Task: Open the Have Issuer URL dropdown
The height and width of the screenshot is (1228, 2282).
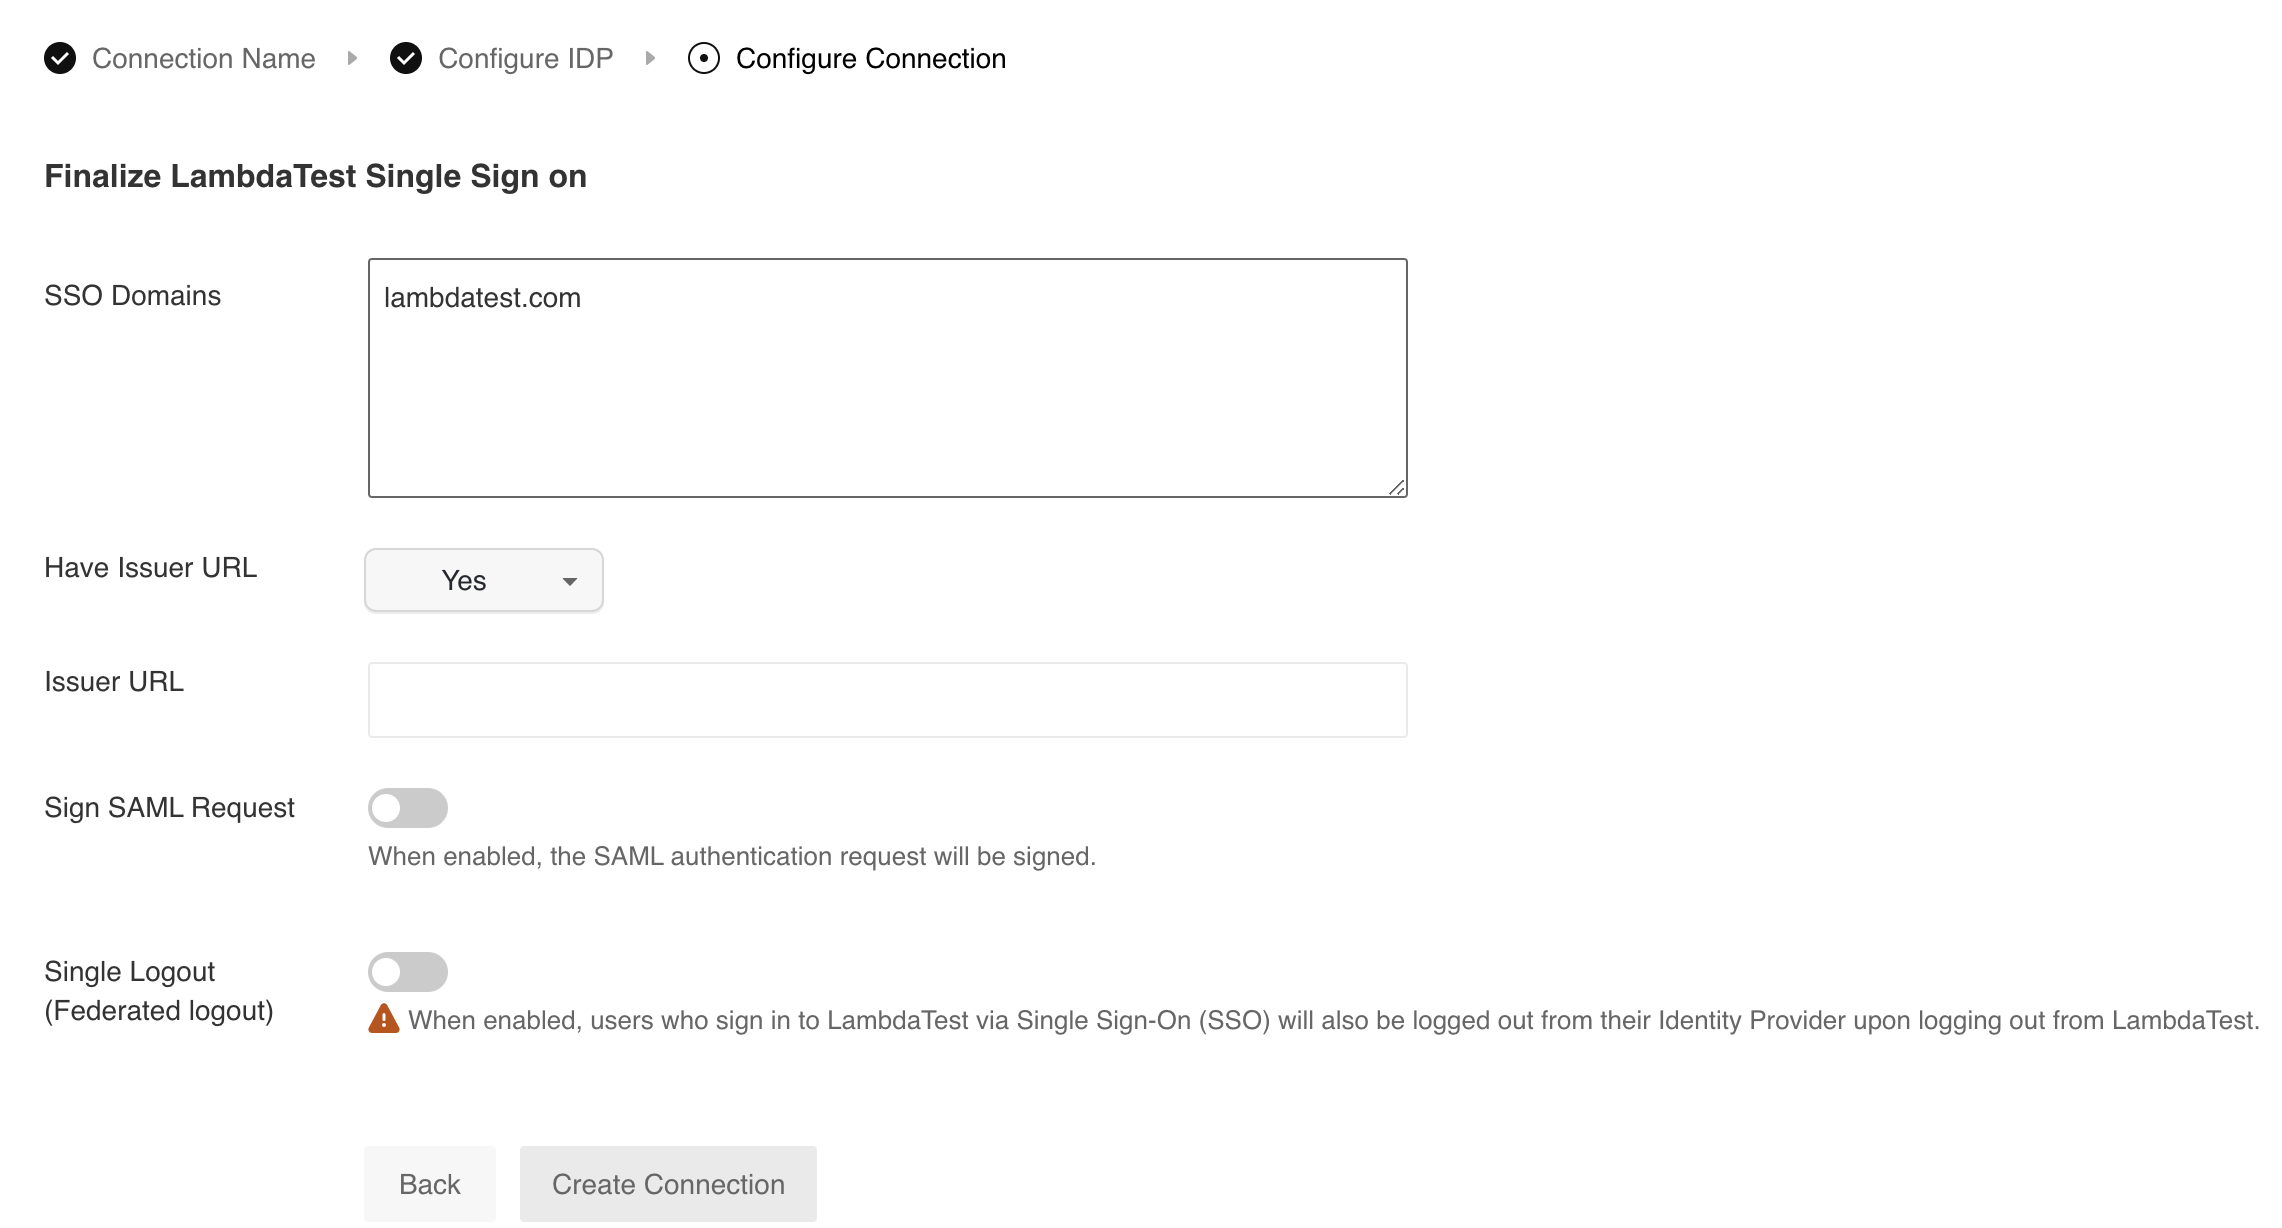Action: click(x=484, y=580)
